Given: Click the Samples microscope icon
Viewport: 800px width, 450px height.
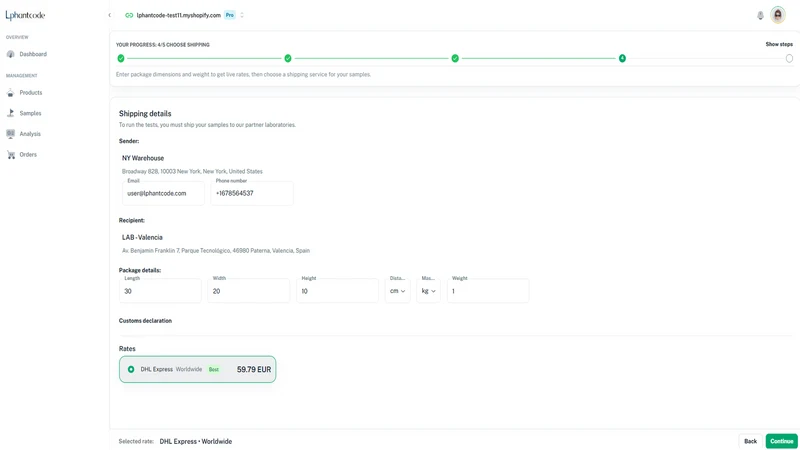Looking at the screenshot, I should (x=10, y=113).
